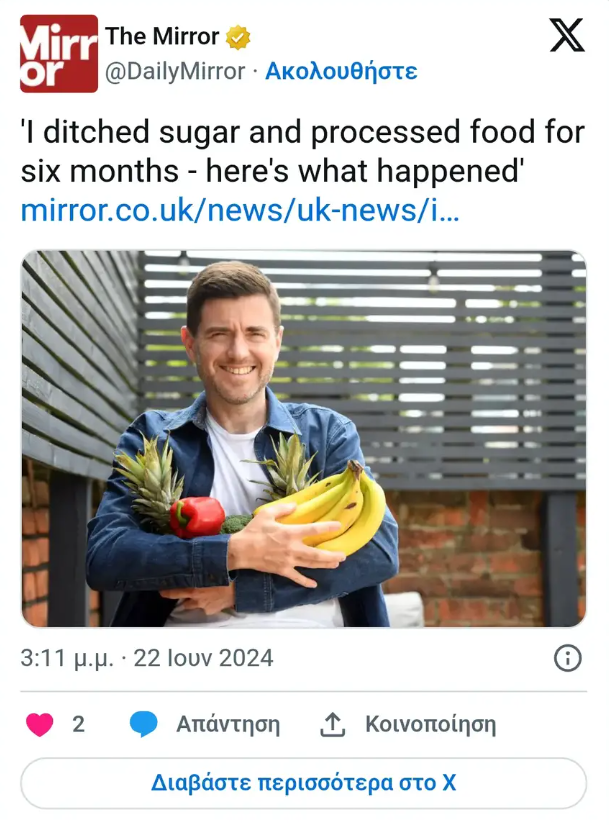The width and height of the screenshot is (609, 825).
Task: Click the like count number 2
Action: [78, 724]
